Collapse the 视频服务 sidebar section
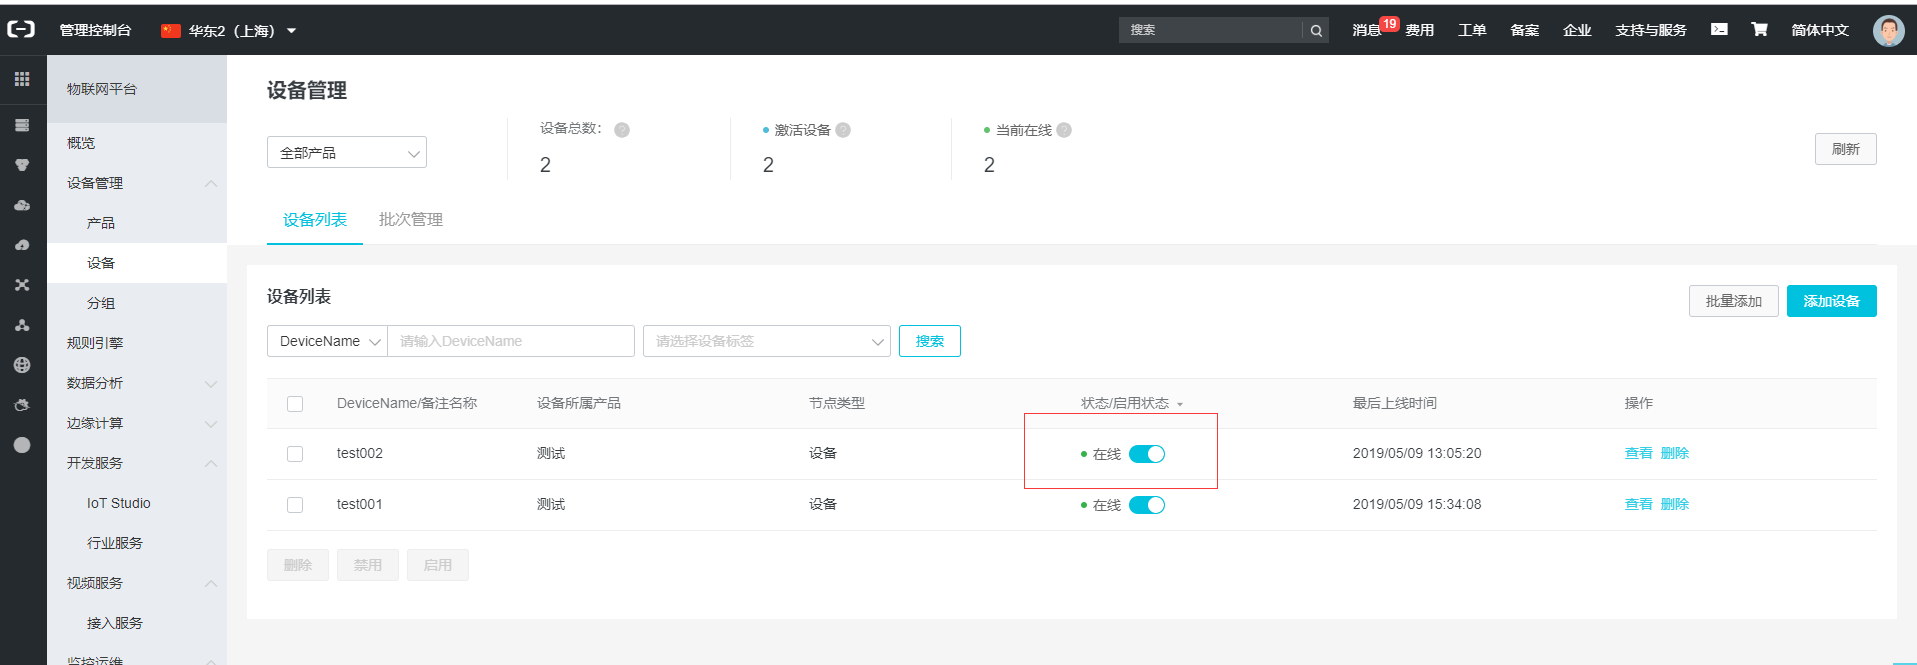This screenshot has height=665, width=1917. tap(211, 583)
